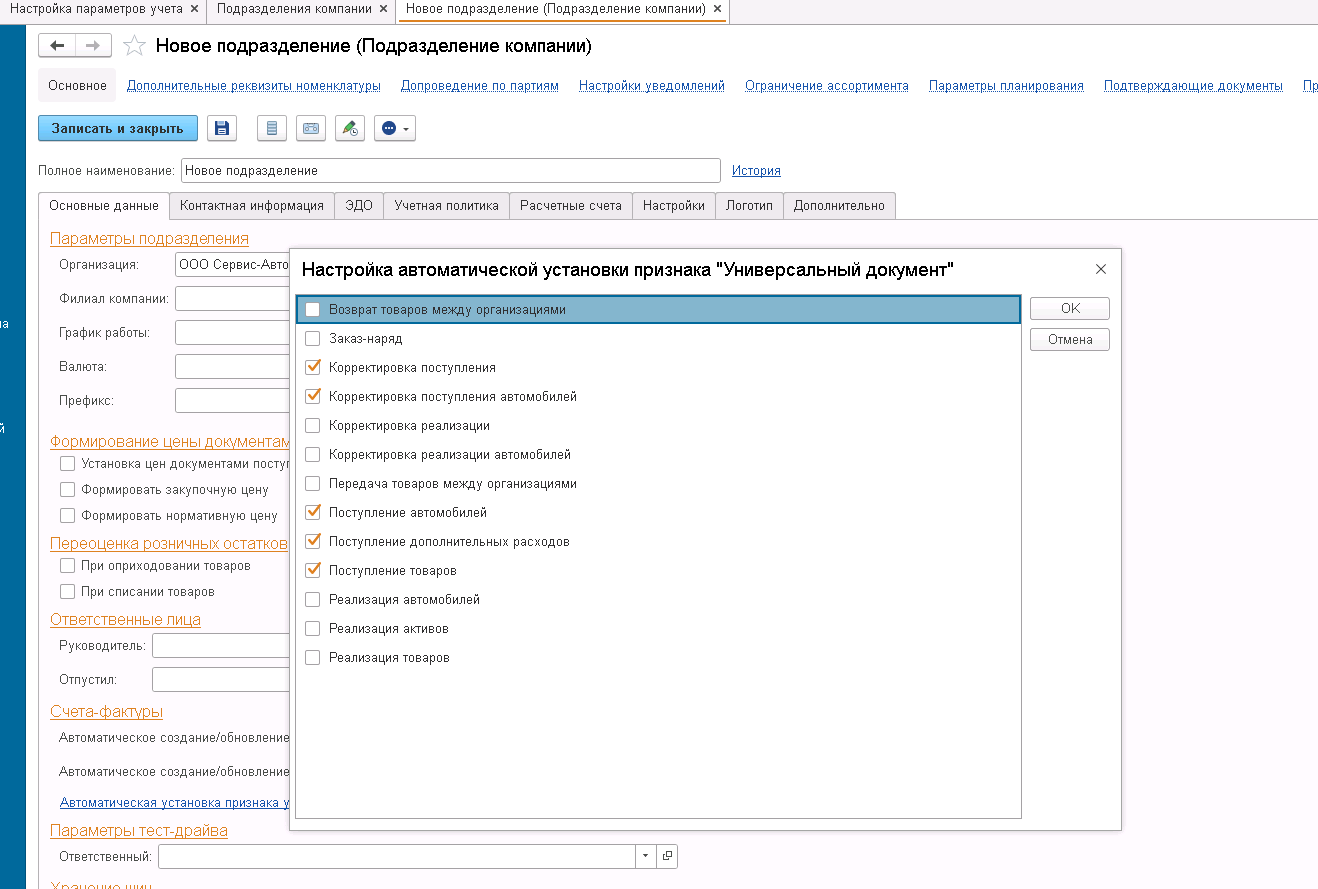The image size is (1318, 889).
Task: Star the form to add to favorites
Action: coord(134,46)
